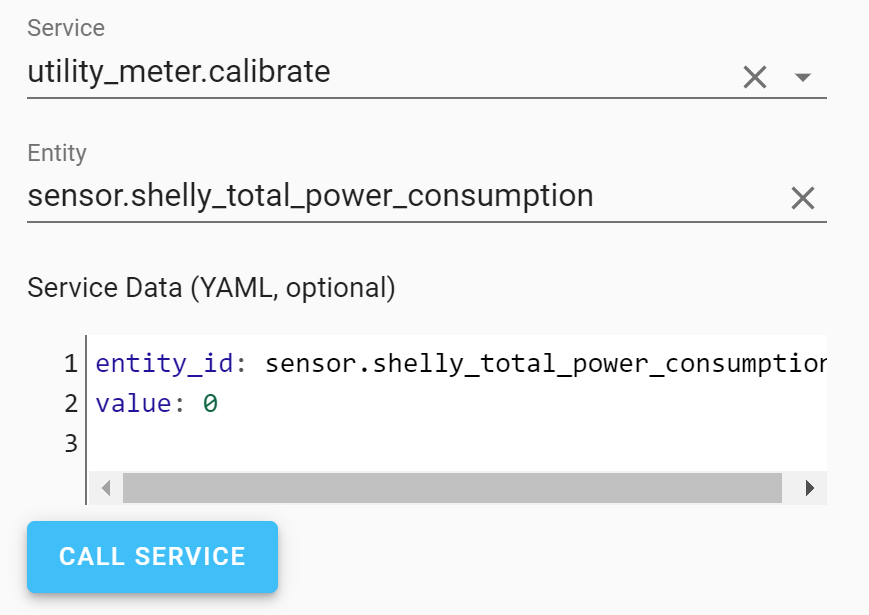The image size is (869, 615).
Task: Call the calibrate service now
Action: click(152, 557)
